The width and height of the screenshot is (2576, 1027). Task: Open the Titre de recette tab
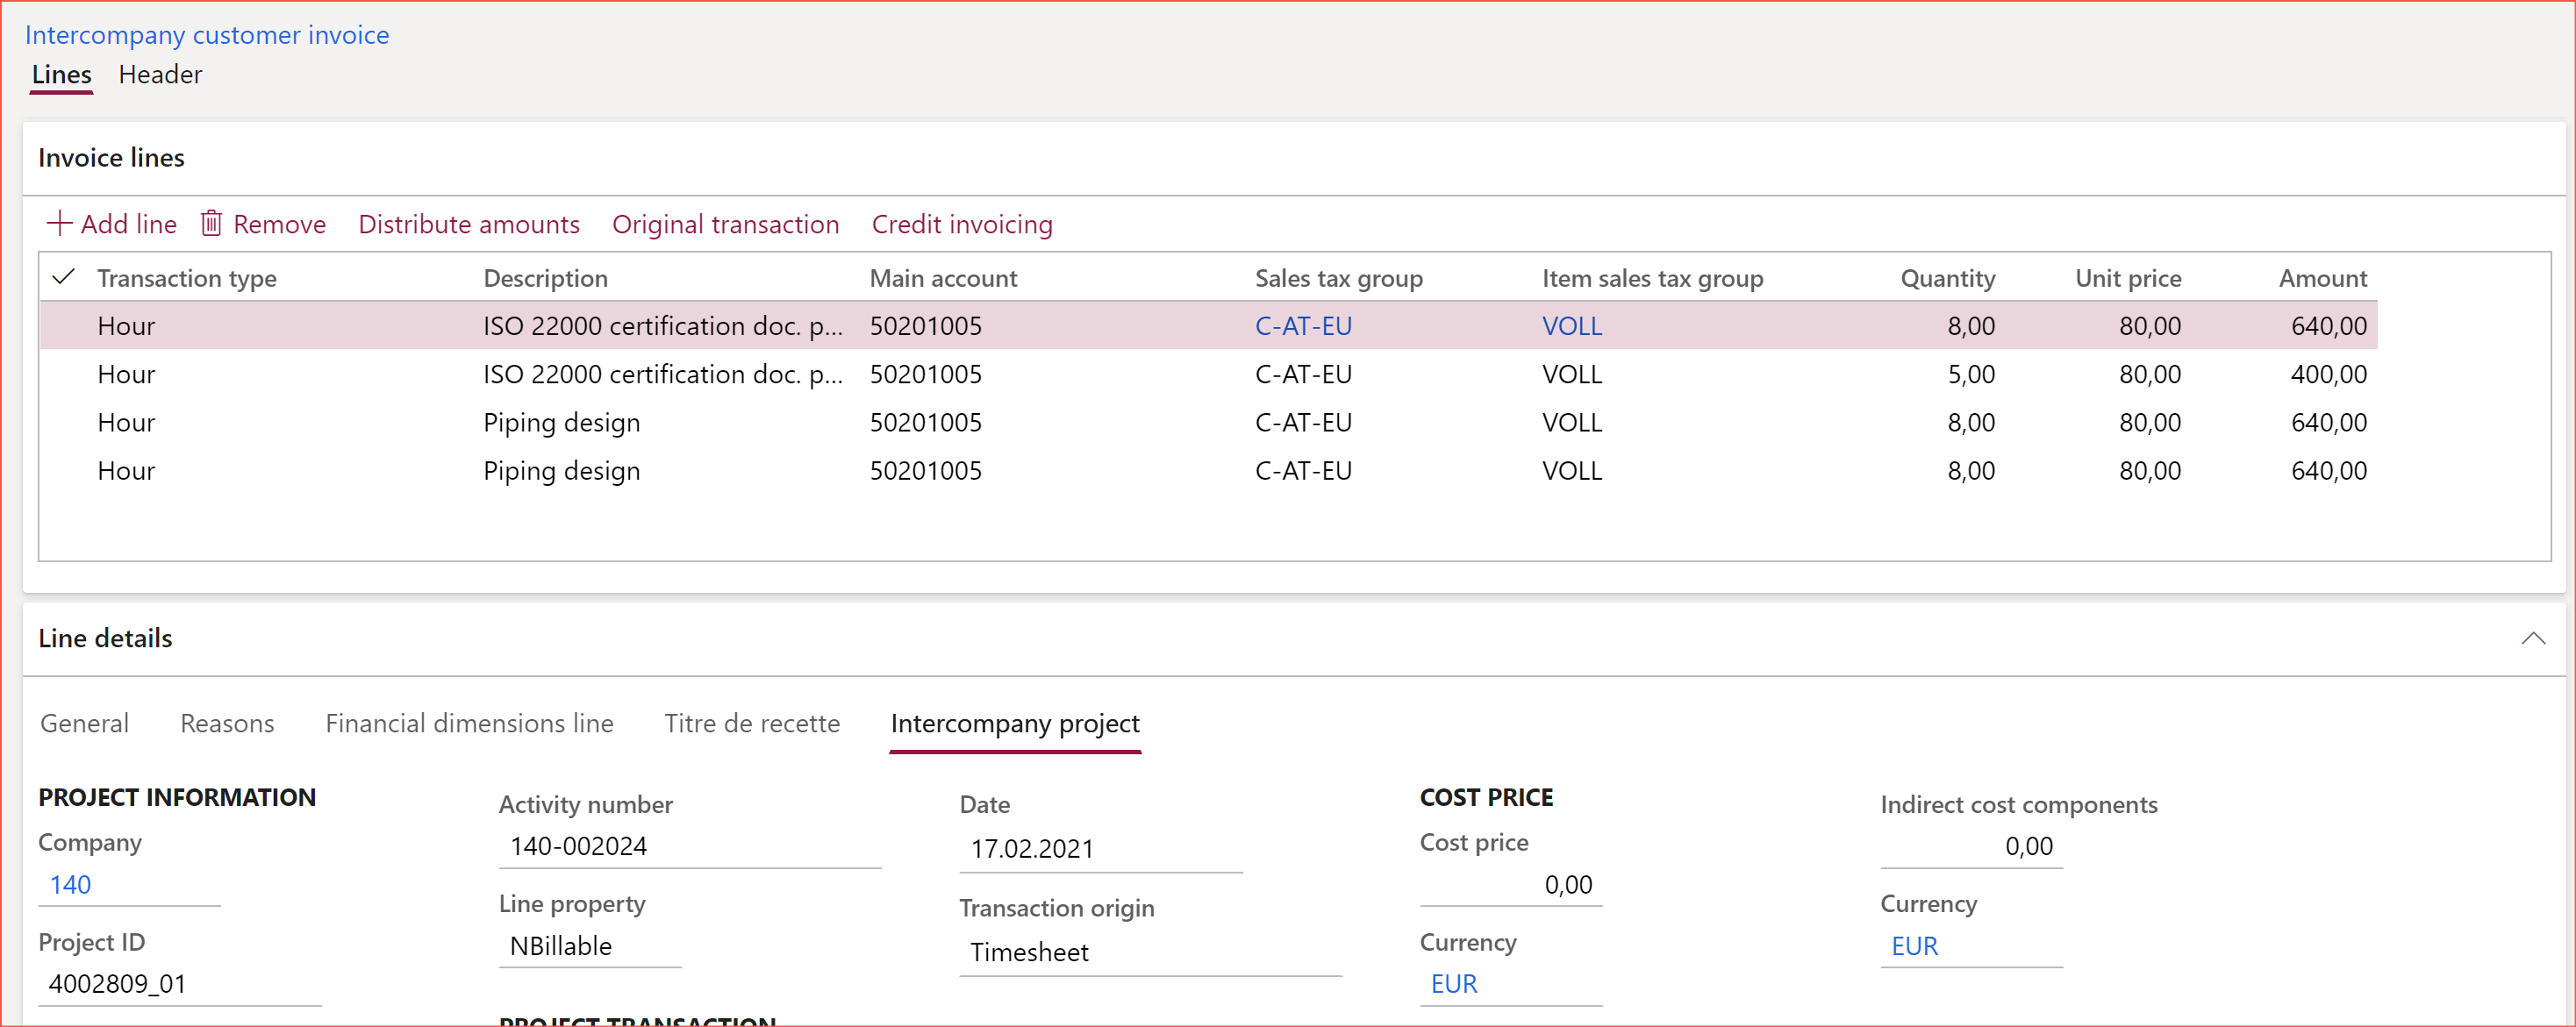[x=752, y=723]
